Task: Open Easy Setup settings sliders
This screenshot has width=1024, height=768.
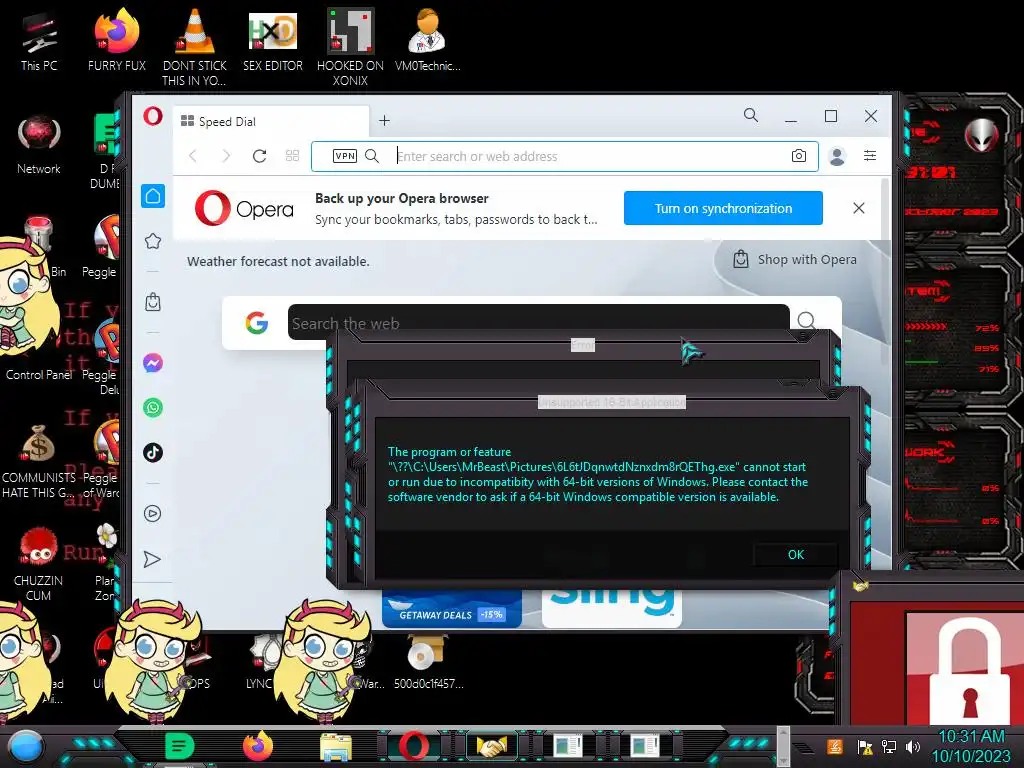Action: 870,155
